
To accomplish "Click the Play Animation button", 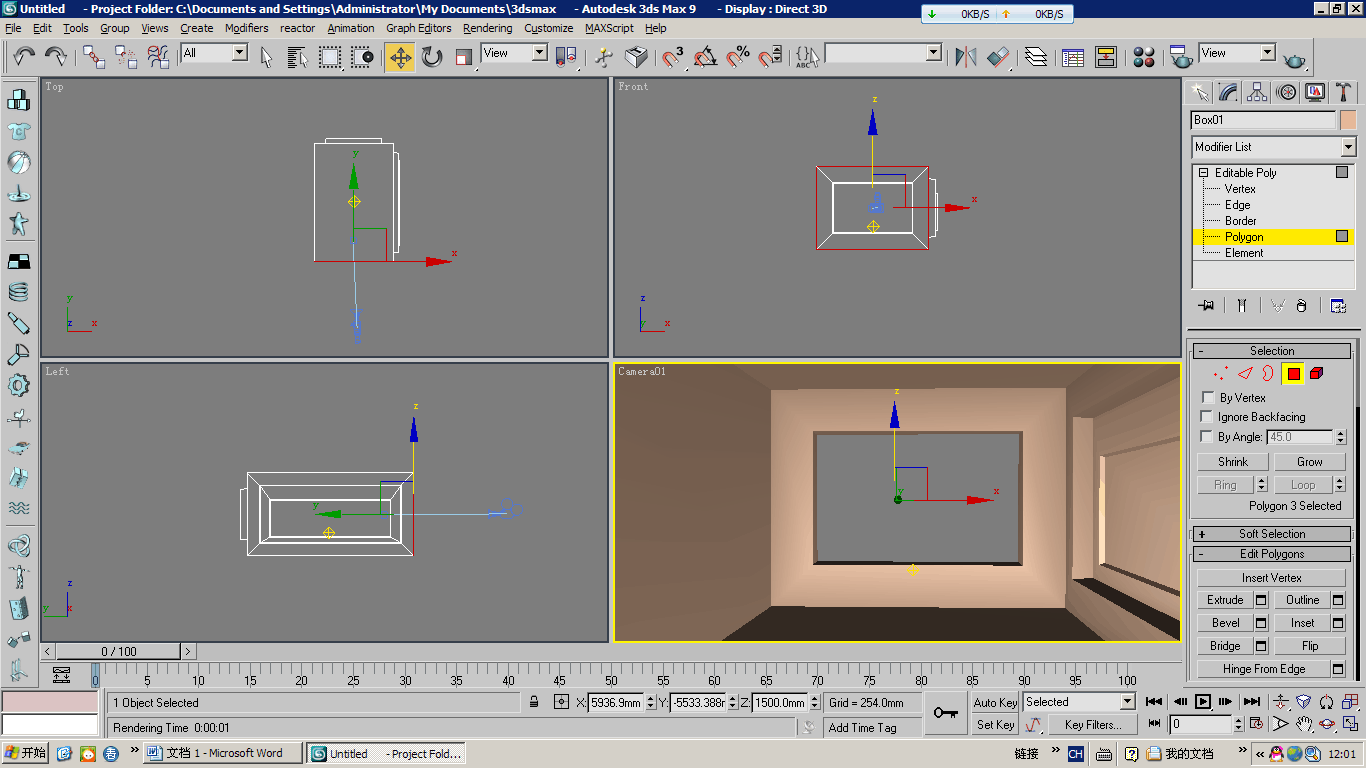I will point(1203,702).
